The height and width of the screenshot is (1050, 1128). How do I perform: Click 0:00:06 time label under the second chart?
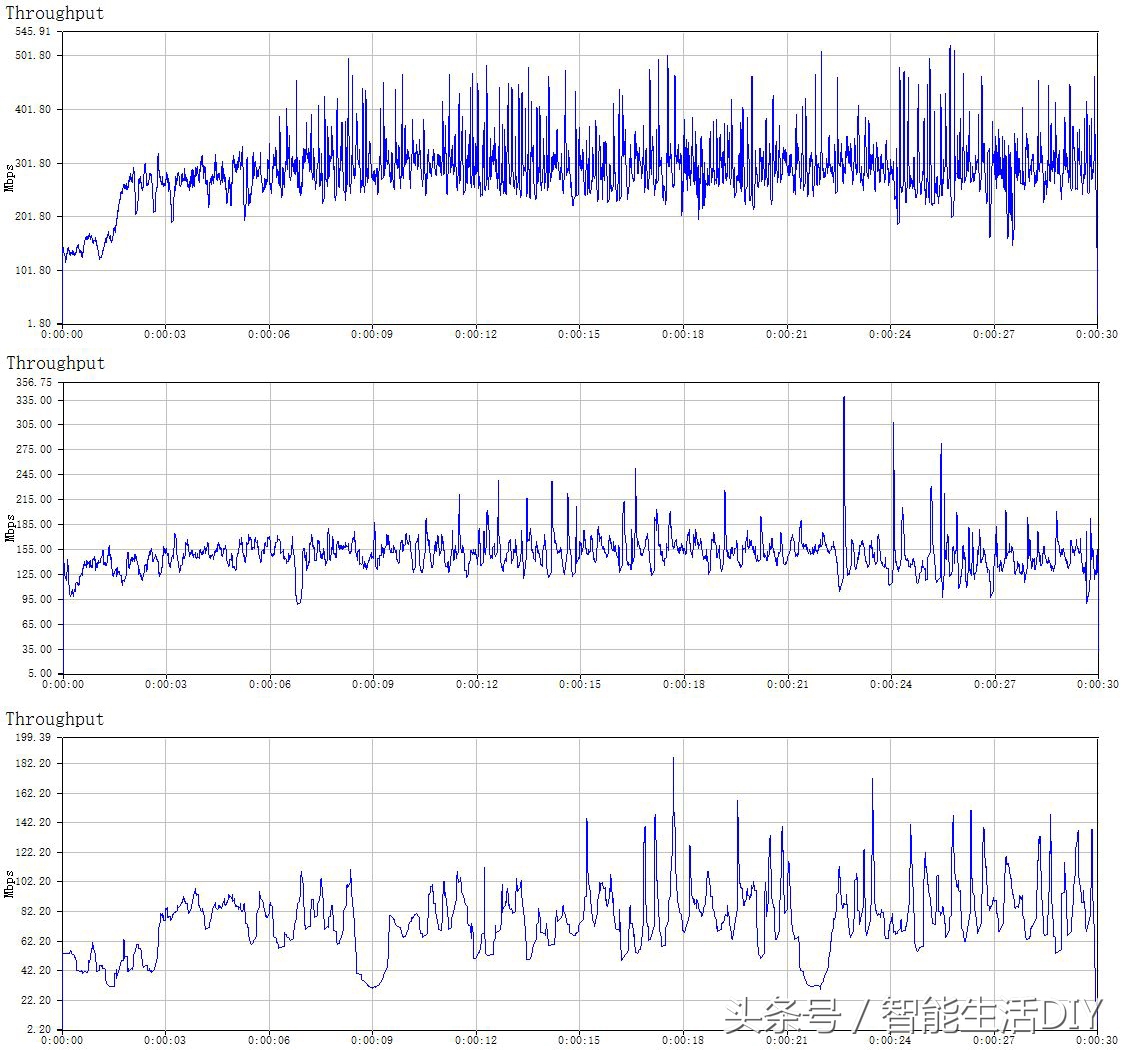(x=270, y=685)
